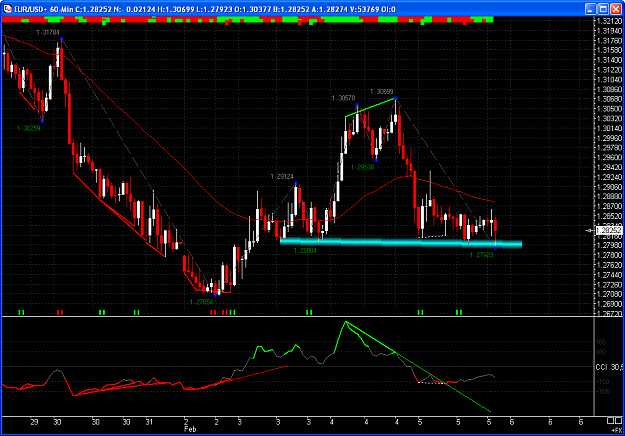Screen dimensions: 625x436
Task: Click the swing low label 1.30259
Action: pyautogui.click(x=29, y=128)
